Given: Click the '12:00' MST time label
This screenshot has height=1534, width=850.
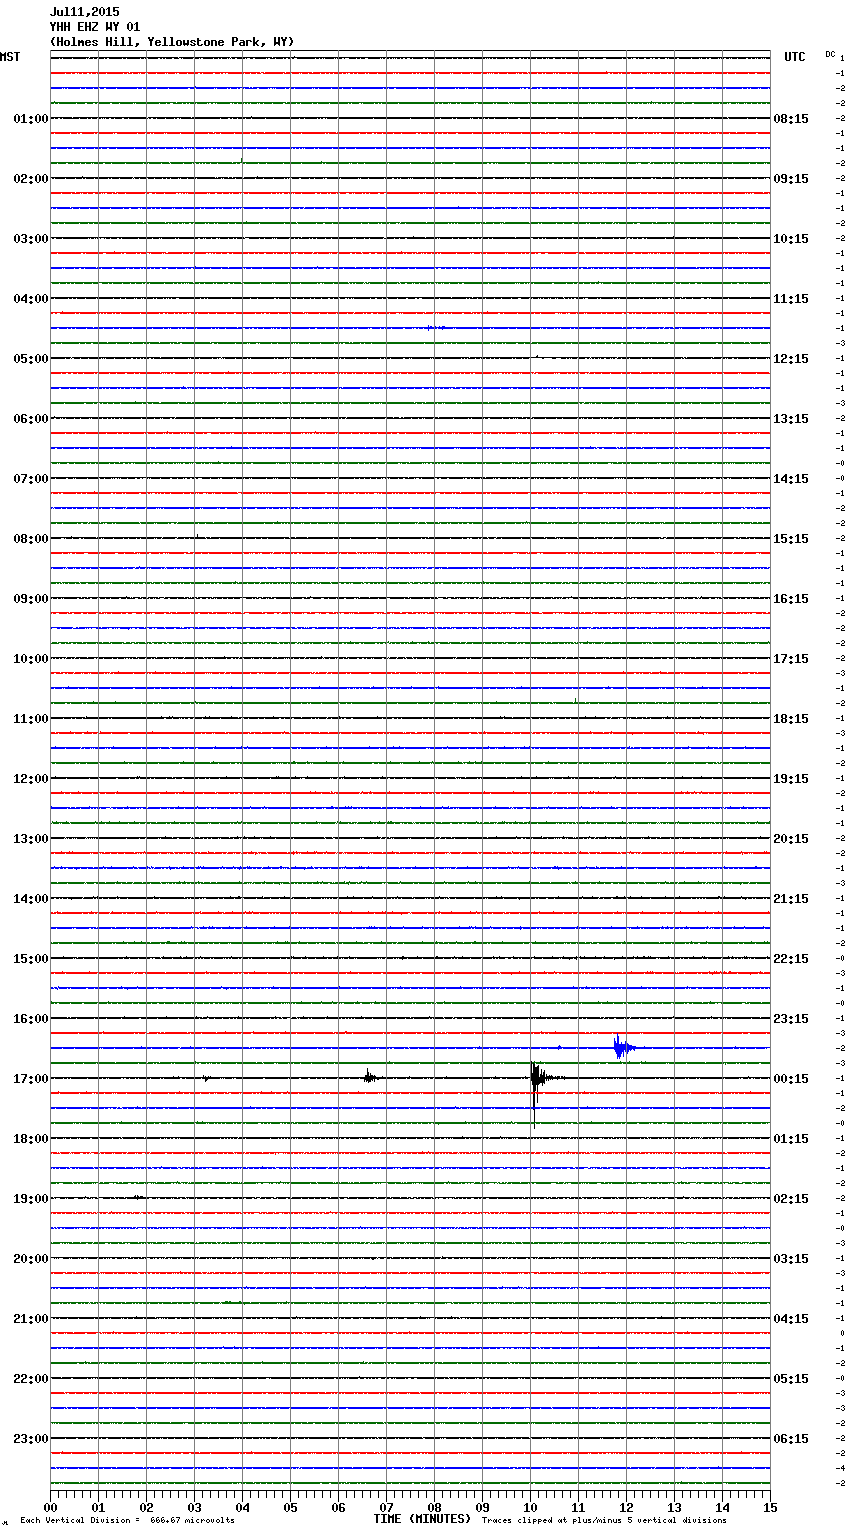Looking at the screenshot, I should point(31,779).
